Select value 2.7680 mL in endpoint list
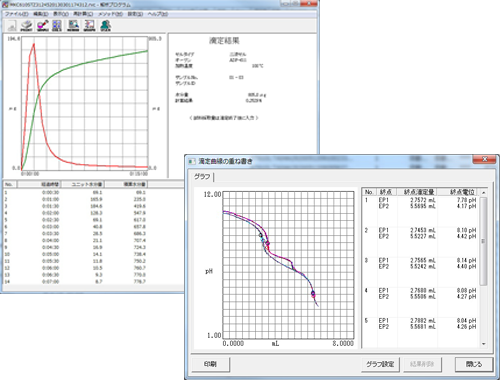The image size is (500, 380). [423, 291]
